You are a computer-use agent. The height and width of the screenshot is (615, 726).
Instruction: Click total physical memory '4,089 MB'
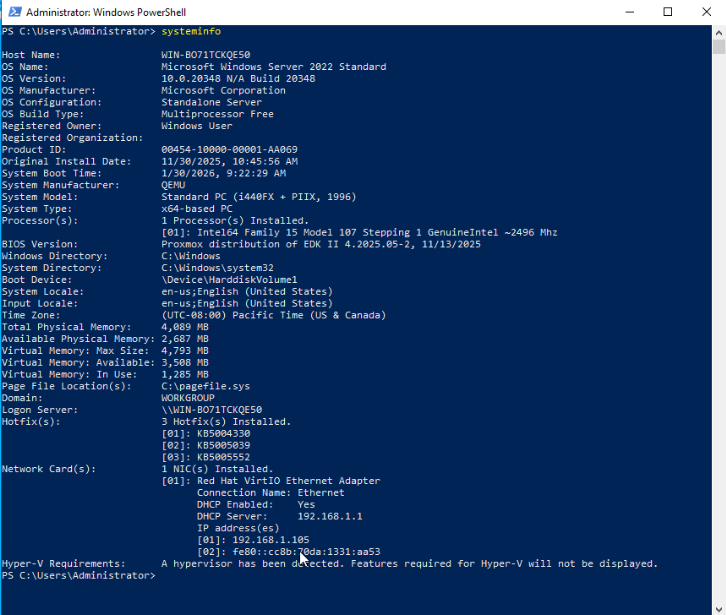pyautogui.click(x=185, y=327)
